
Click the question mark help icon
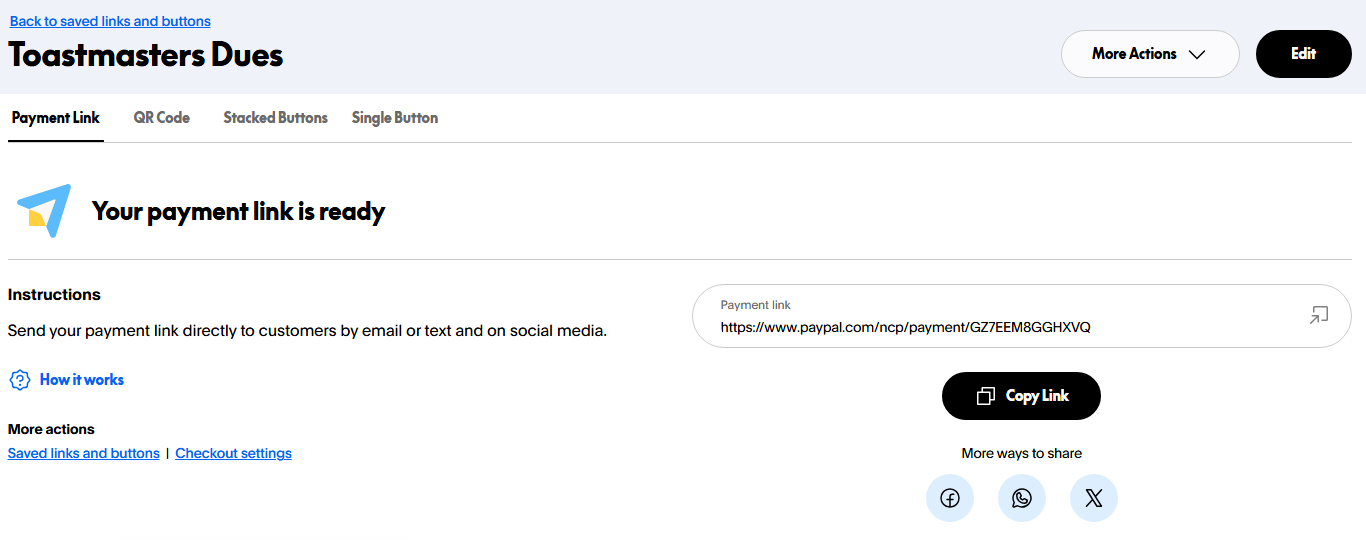(x=19, y=380)
